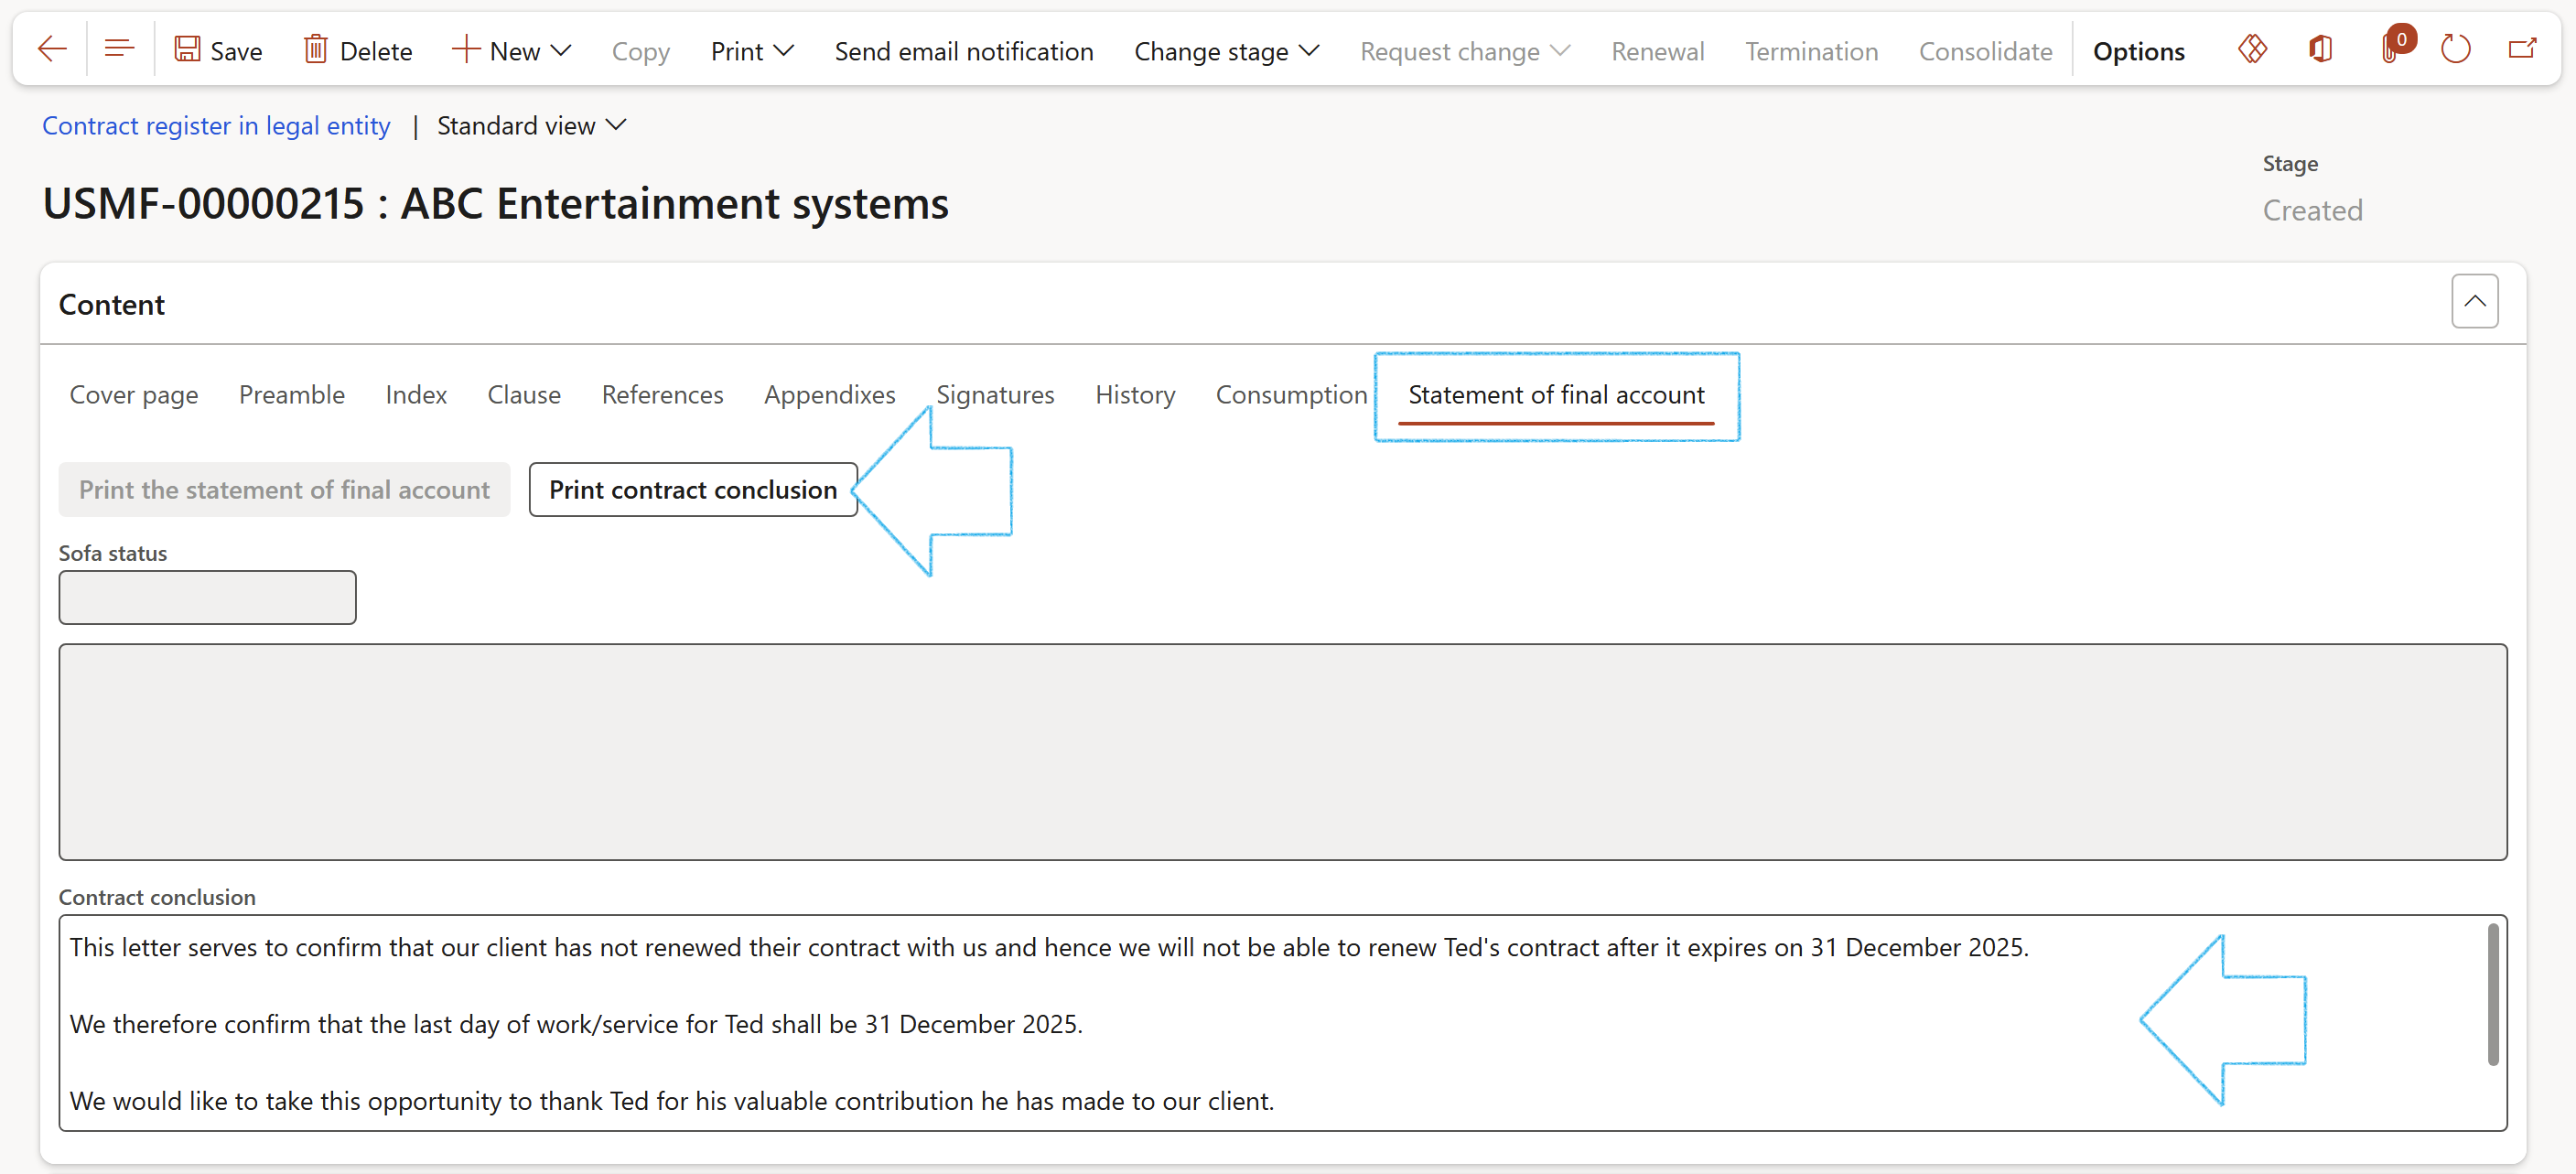Expand the New dropdown menu
This screenshot has height=1174, width=2576.
512,51
